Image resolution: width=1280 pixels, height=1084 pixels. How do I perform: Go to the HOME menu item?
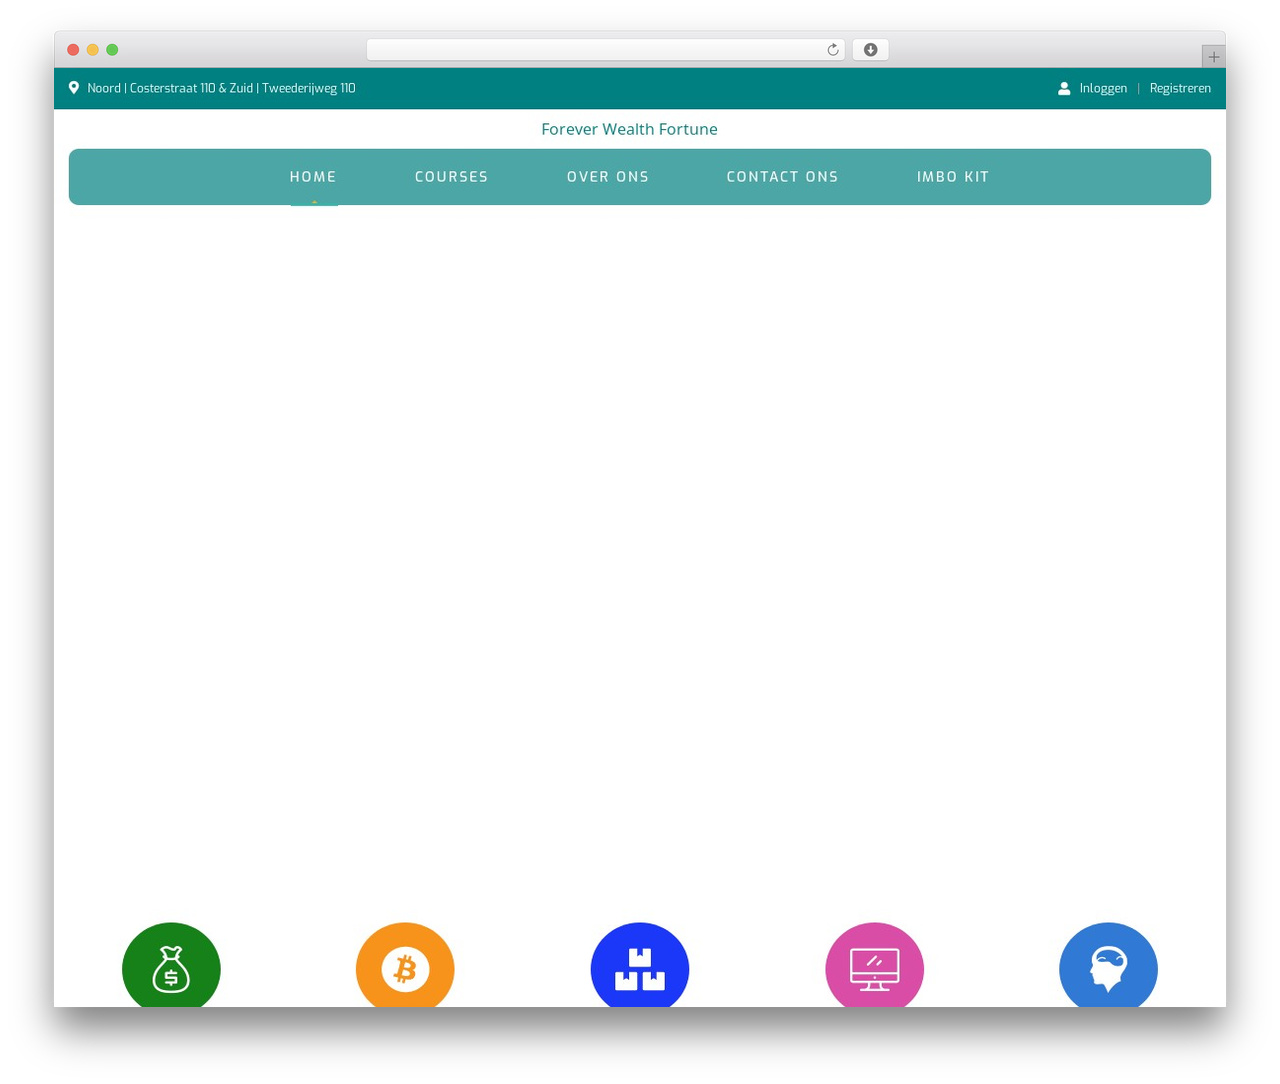(x=313, y=177)
